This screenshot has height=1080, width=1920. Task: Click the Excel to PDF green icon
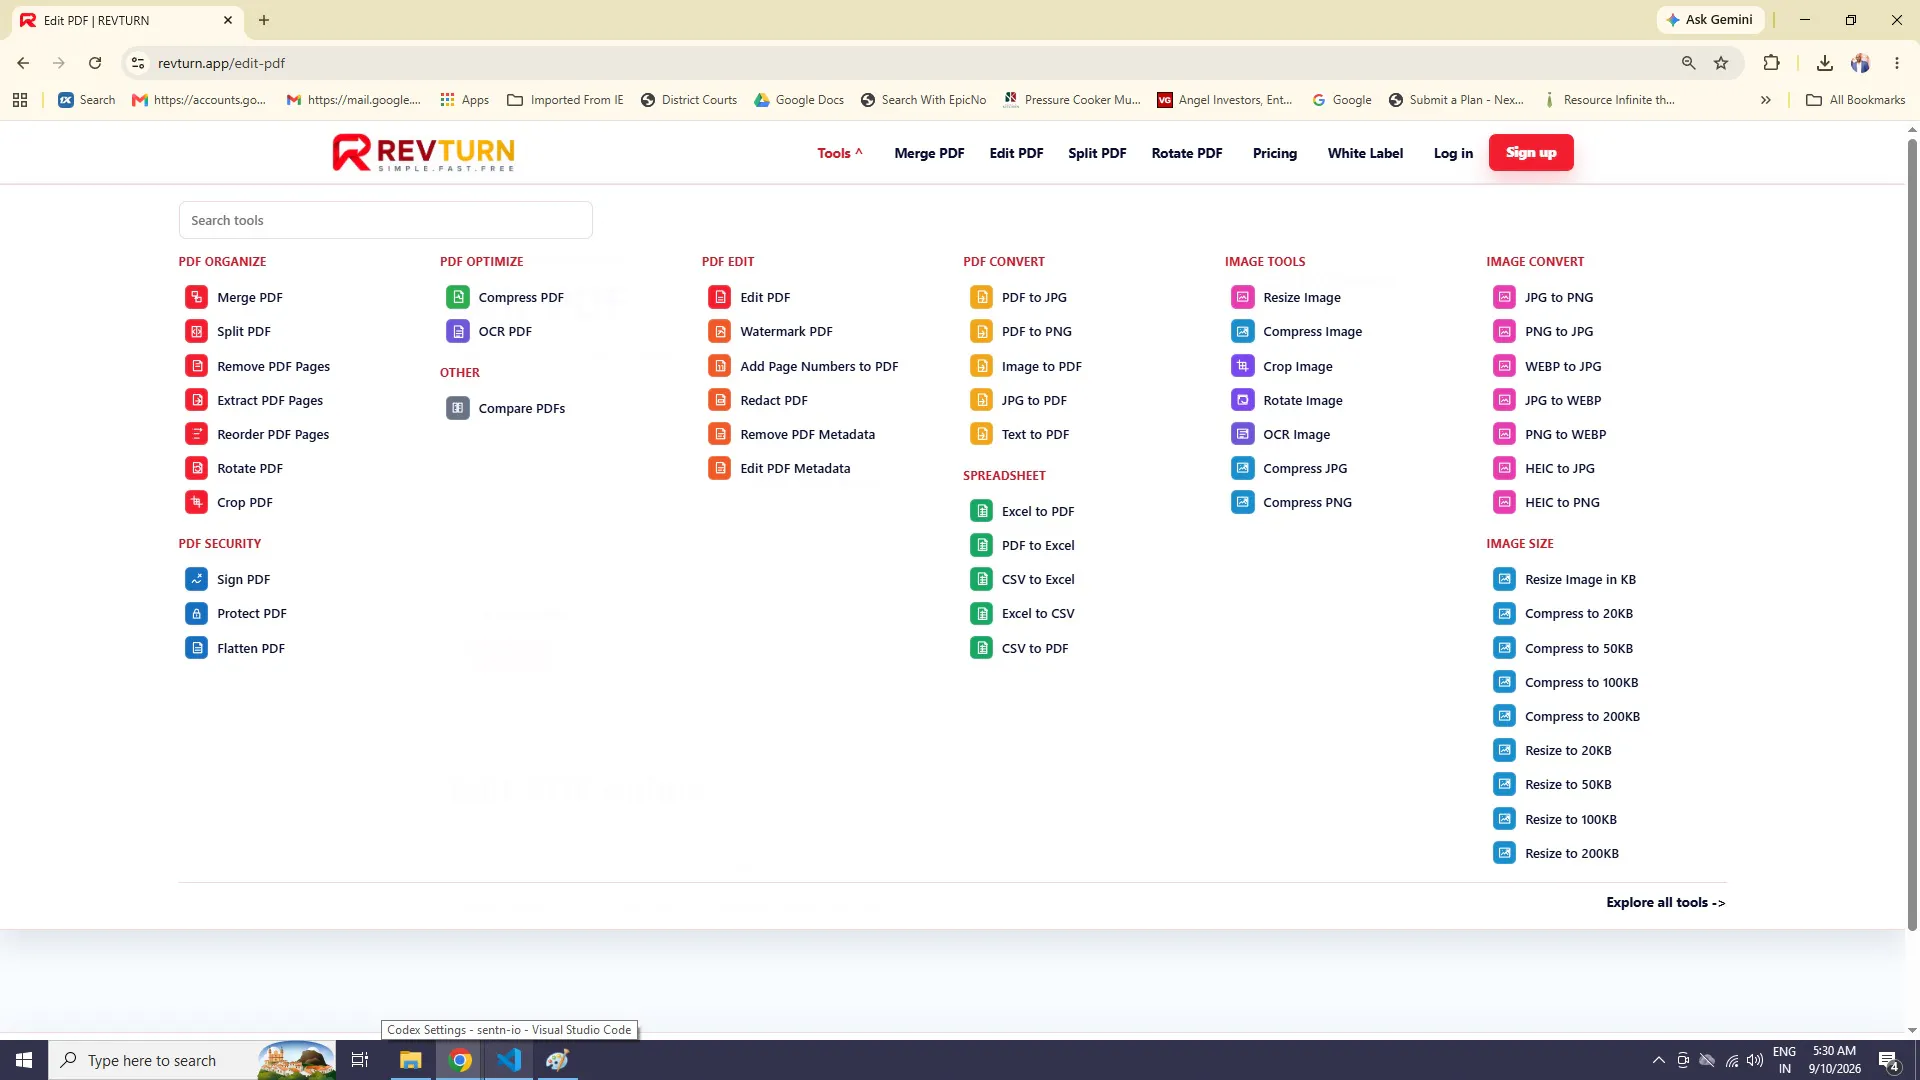pyautogui.click(x=982, y=511)
